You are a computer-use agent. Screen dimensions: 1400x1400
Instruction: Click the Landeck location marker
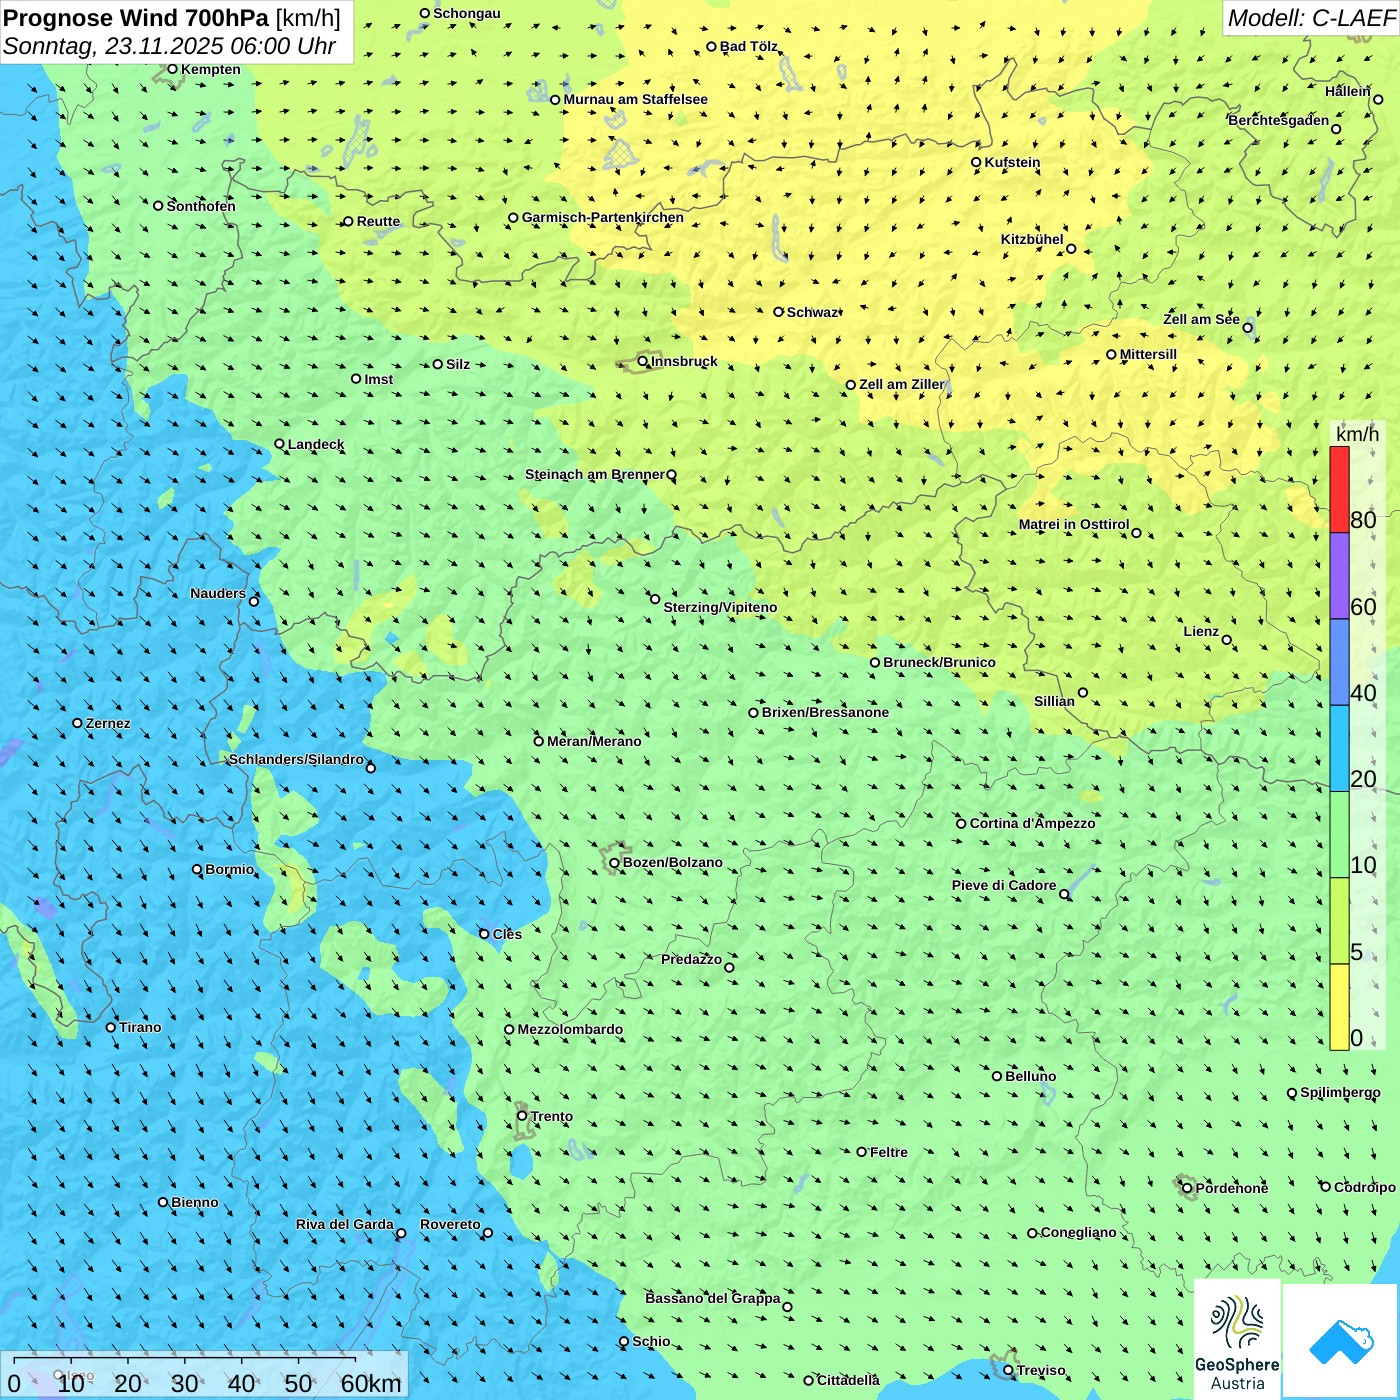coord(279,444)
